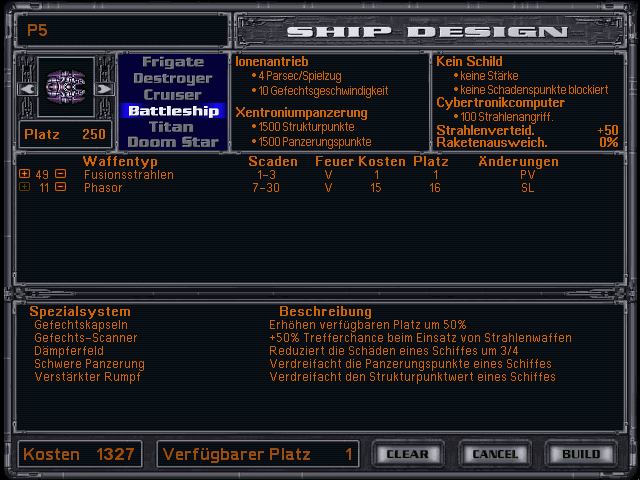Decrease Fusionsstrahlen count with minus icon
This screenshot has height=480, width=640.
tap(60, 175)
